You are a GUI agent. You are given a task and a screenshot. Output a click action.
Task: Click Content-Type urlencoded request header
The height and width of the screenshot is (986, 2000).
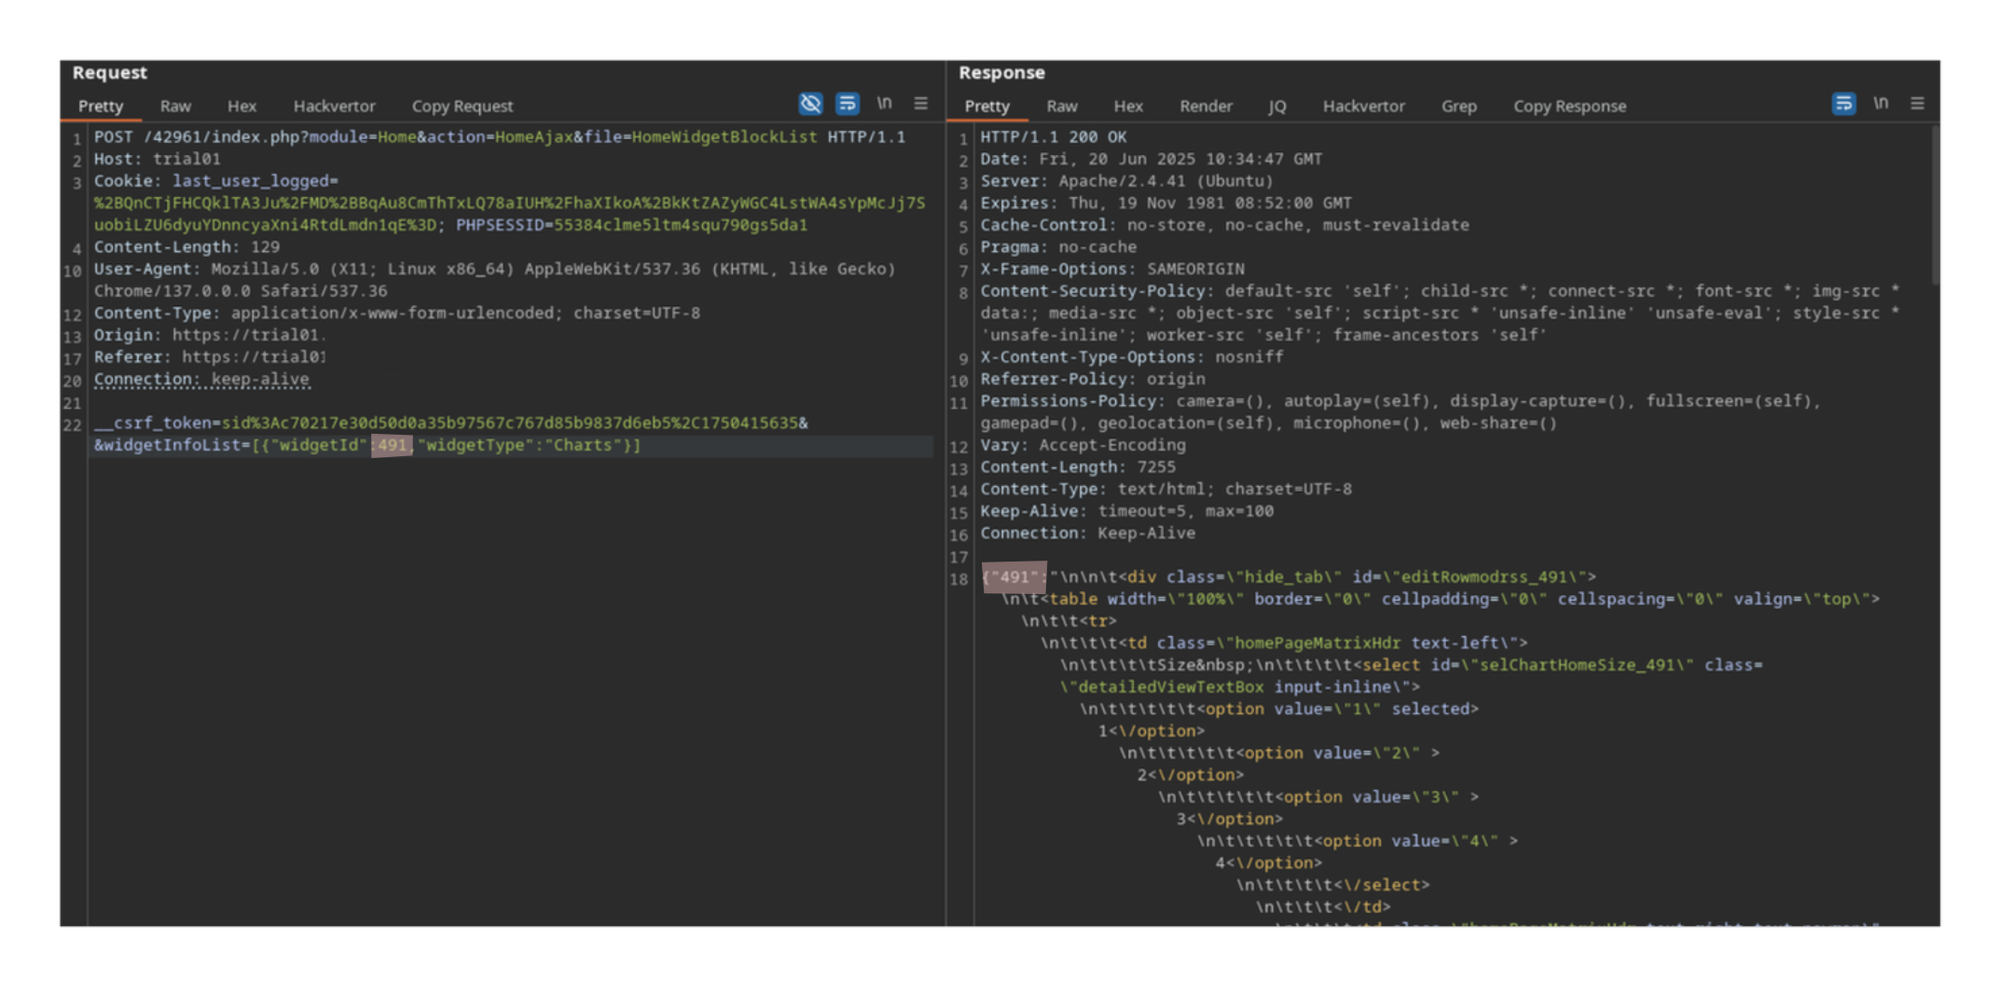397,313
